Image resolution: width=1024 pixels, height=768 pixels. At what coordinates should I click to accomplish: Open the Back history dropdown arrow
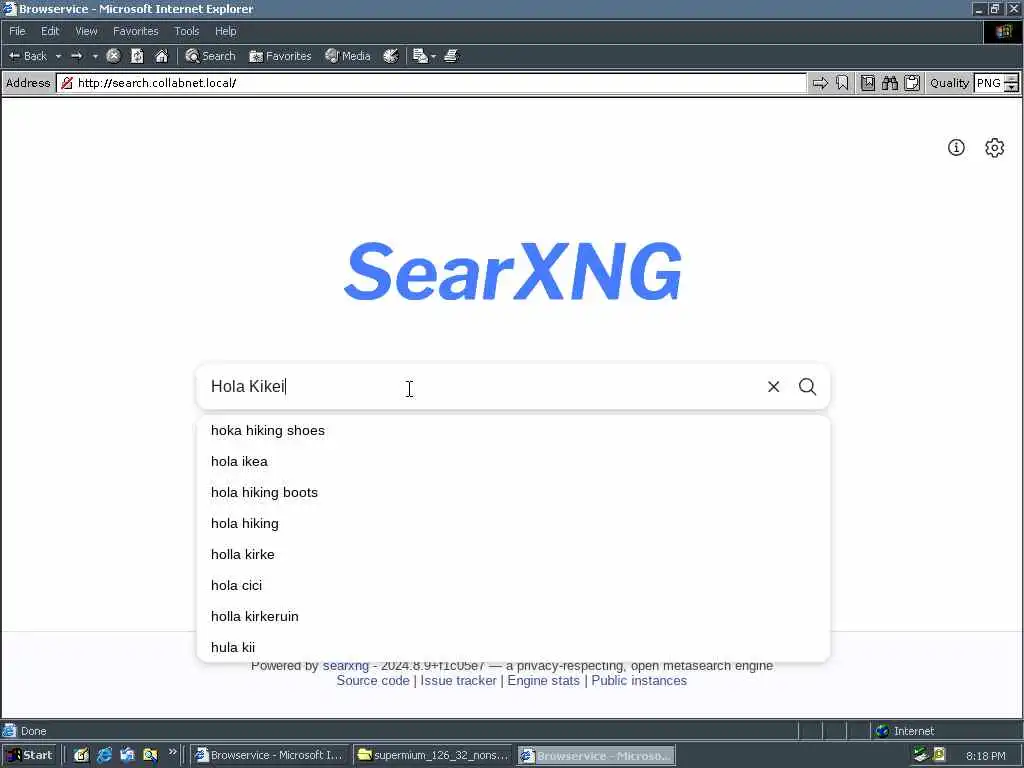[x=58, y=56]
